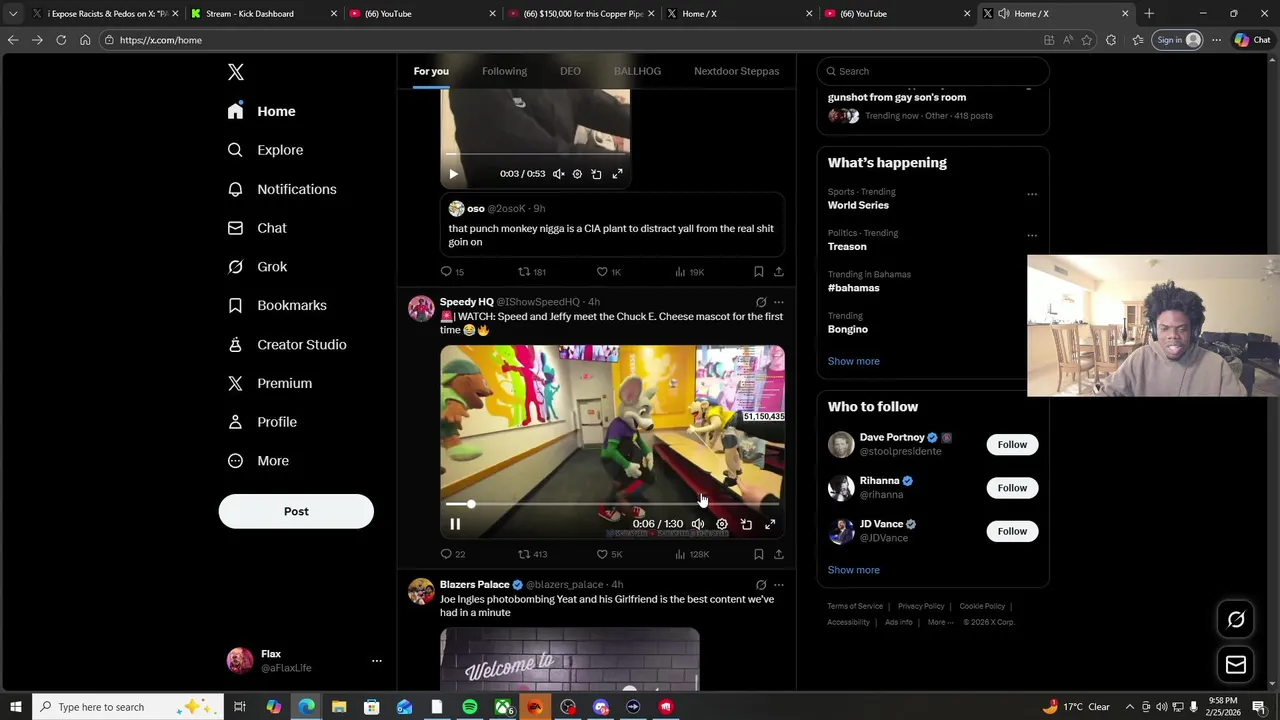Show more trends under What's happening
This screenshot has width=1280, height=720.
point(853,361)
